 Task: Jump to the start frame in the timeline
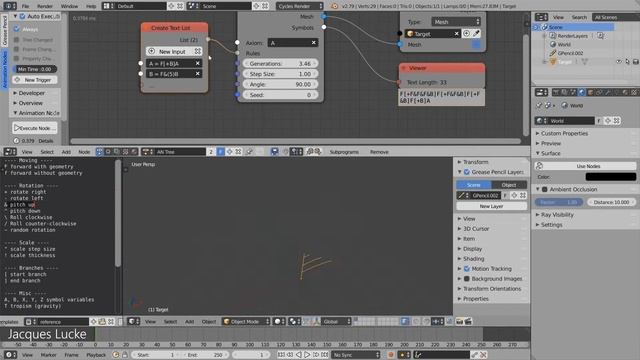(x=281, y=355)
